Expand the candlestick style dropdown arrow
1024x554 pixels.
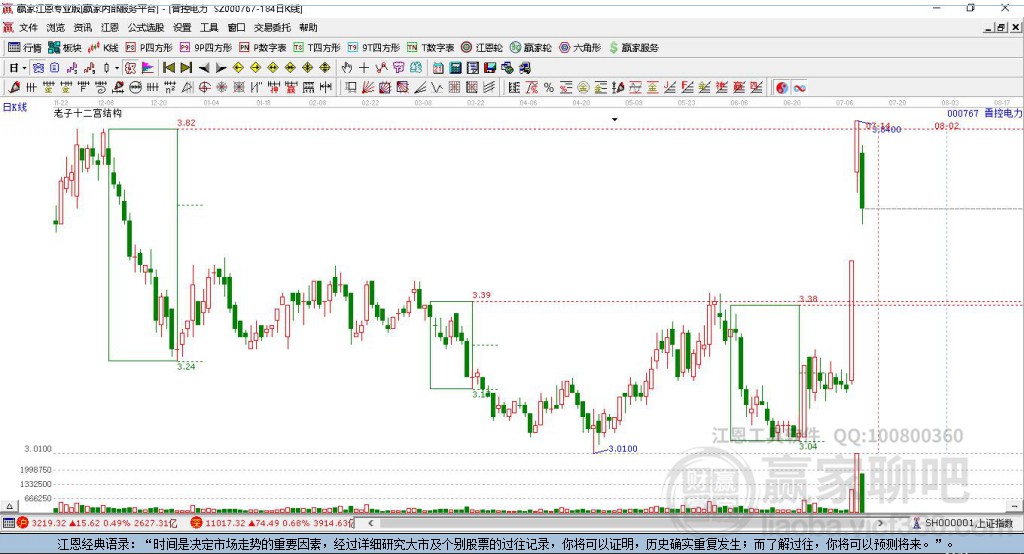tap(117, 68)
